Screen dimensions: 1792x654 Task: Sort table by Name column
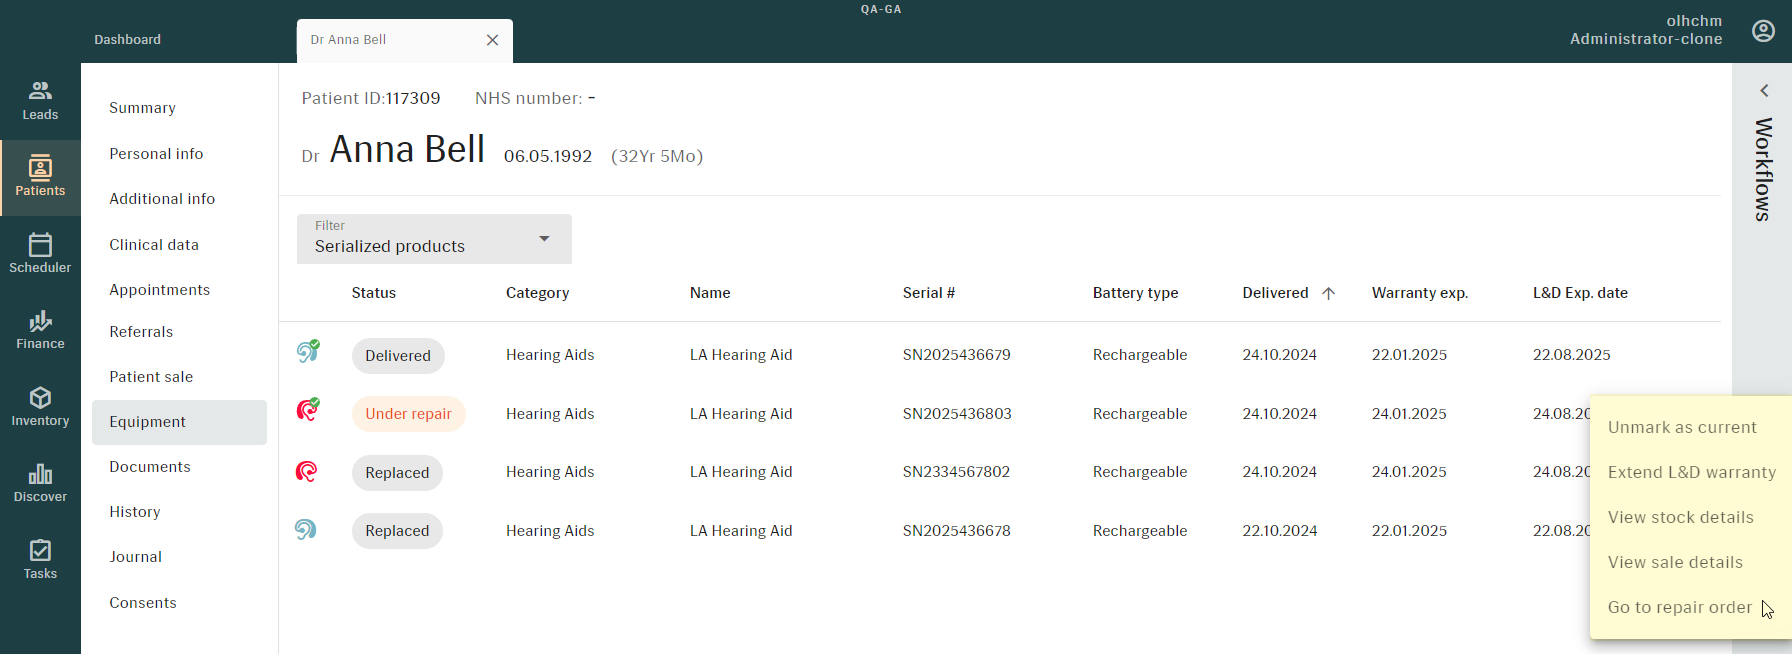[710, 293]
